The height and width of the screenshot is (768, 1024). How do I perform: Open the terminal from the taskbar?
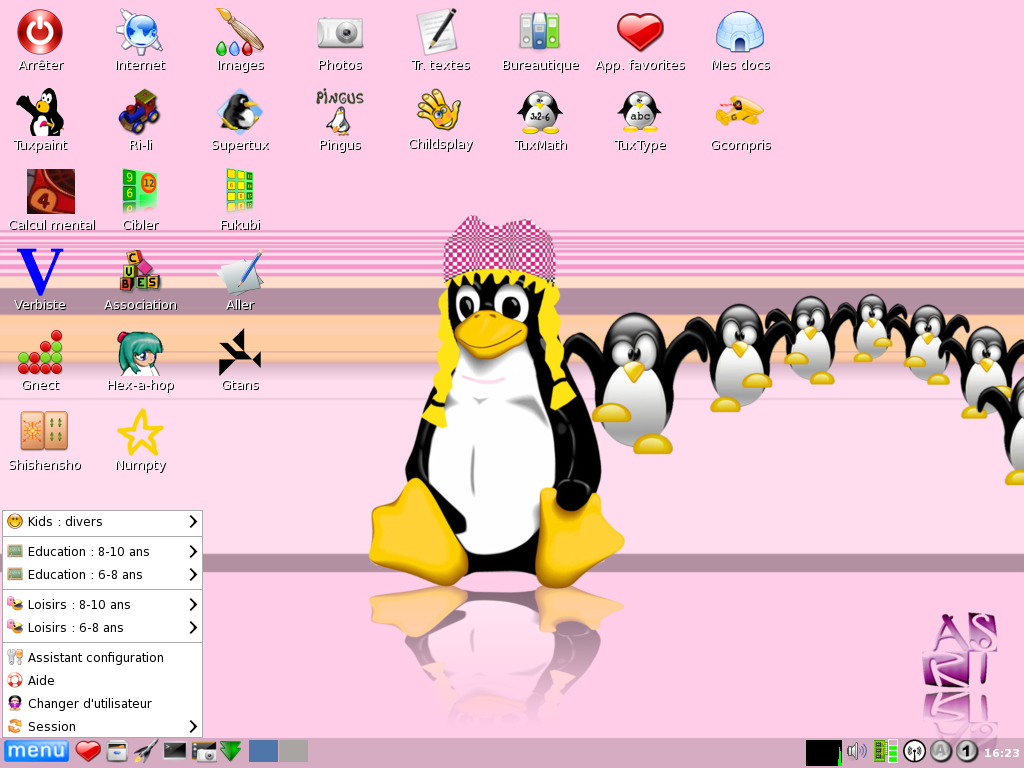click(174, 751)
